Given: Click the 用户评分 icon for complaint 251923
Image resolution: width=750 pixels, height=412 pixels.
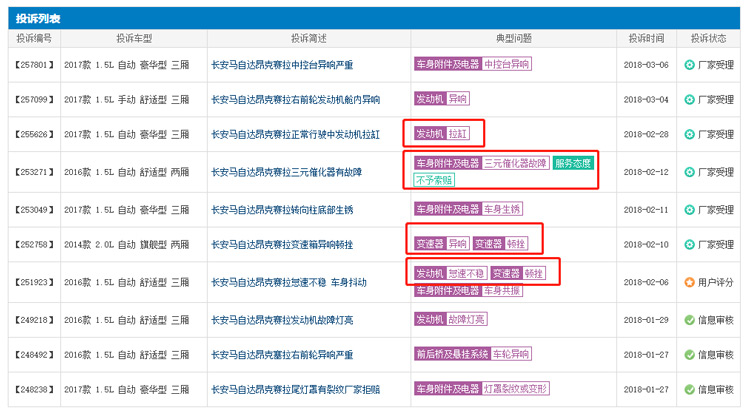Looking at the screenshot, I should [689, 281].
